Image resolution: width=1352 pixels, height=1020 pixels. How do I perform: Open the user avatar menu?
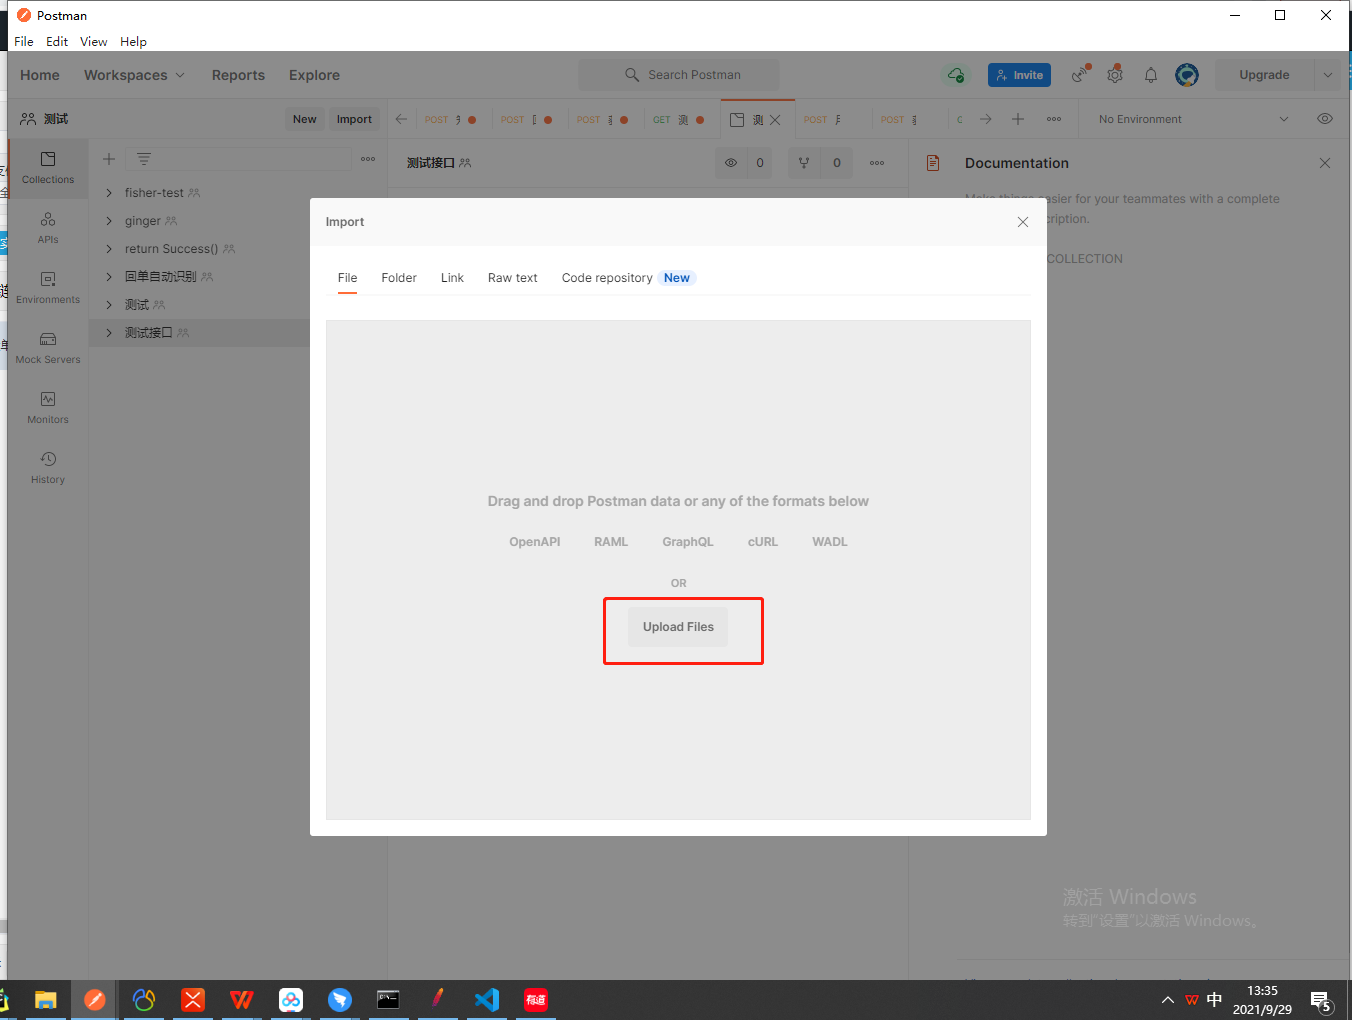(x=1187, y=75)
